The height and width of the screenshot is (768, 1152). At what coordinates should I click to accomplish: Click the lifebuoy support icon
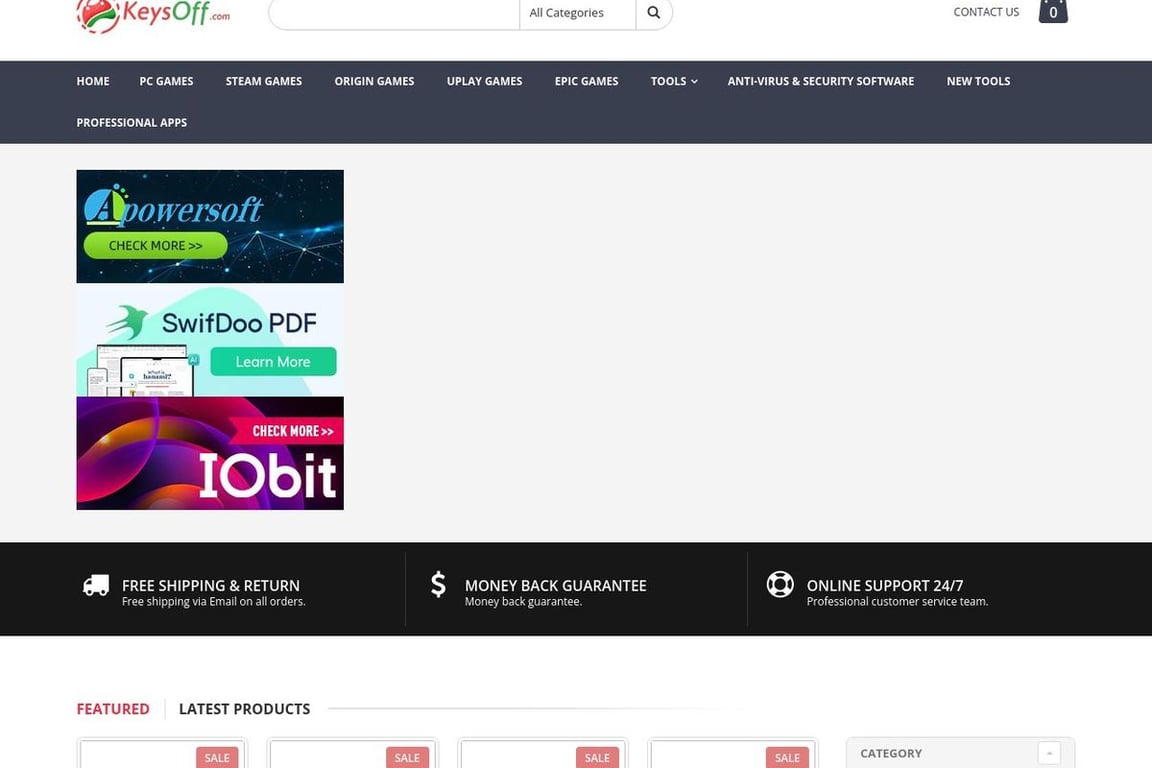[x=780, y=584]
